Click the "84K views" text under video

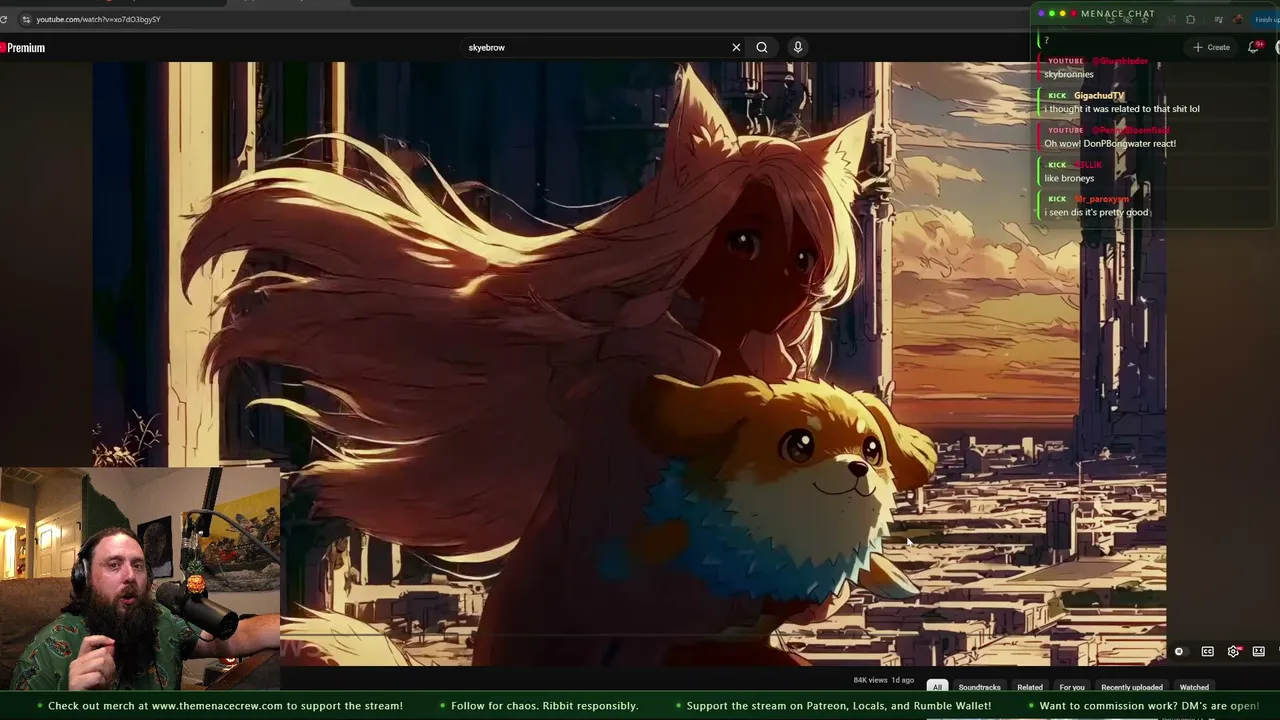point(870,680)
